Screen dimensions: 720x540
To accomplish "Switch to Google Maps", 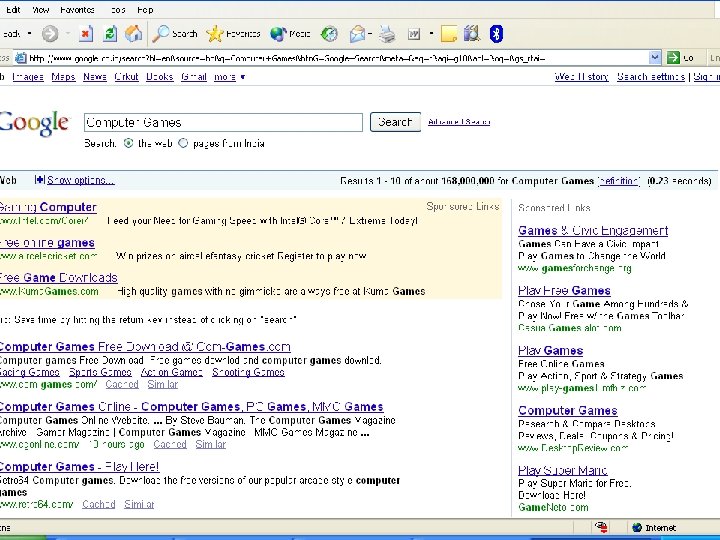I will [x=63, y=77].
